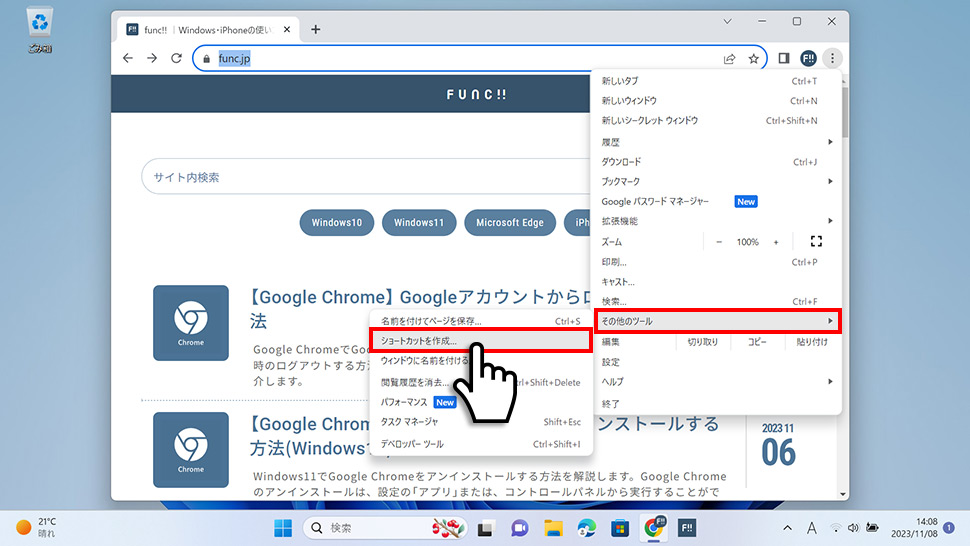This screenshot has height=546, width=970.
Task: Open the notification bell badge
Action: point(949,527)
